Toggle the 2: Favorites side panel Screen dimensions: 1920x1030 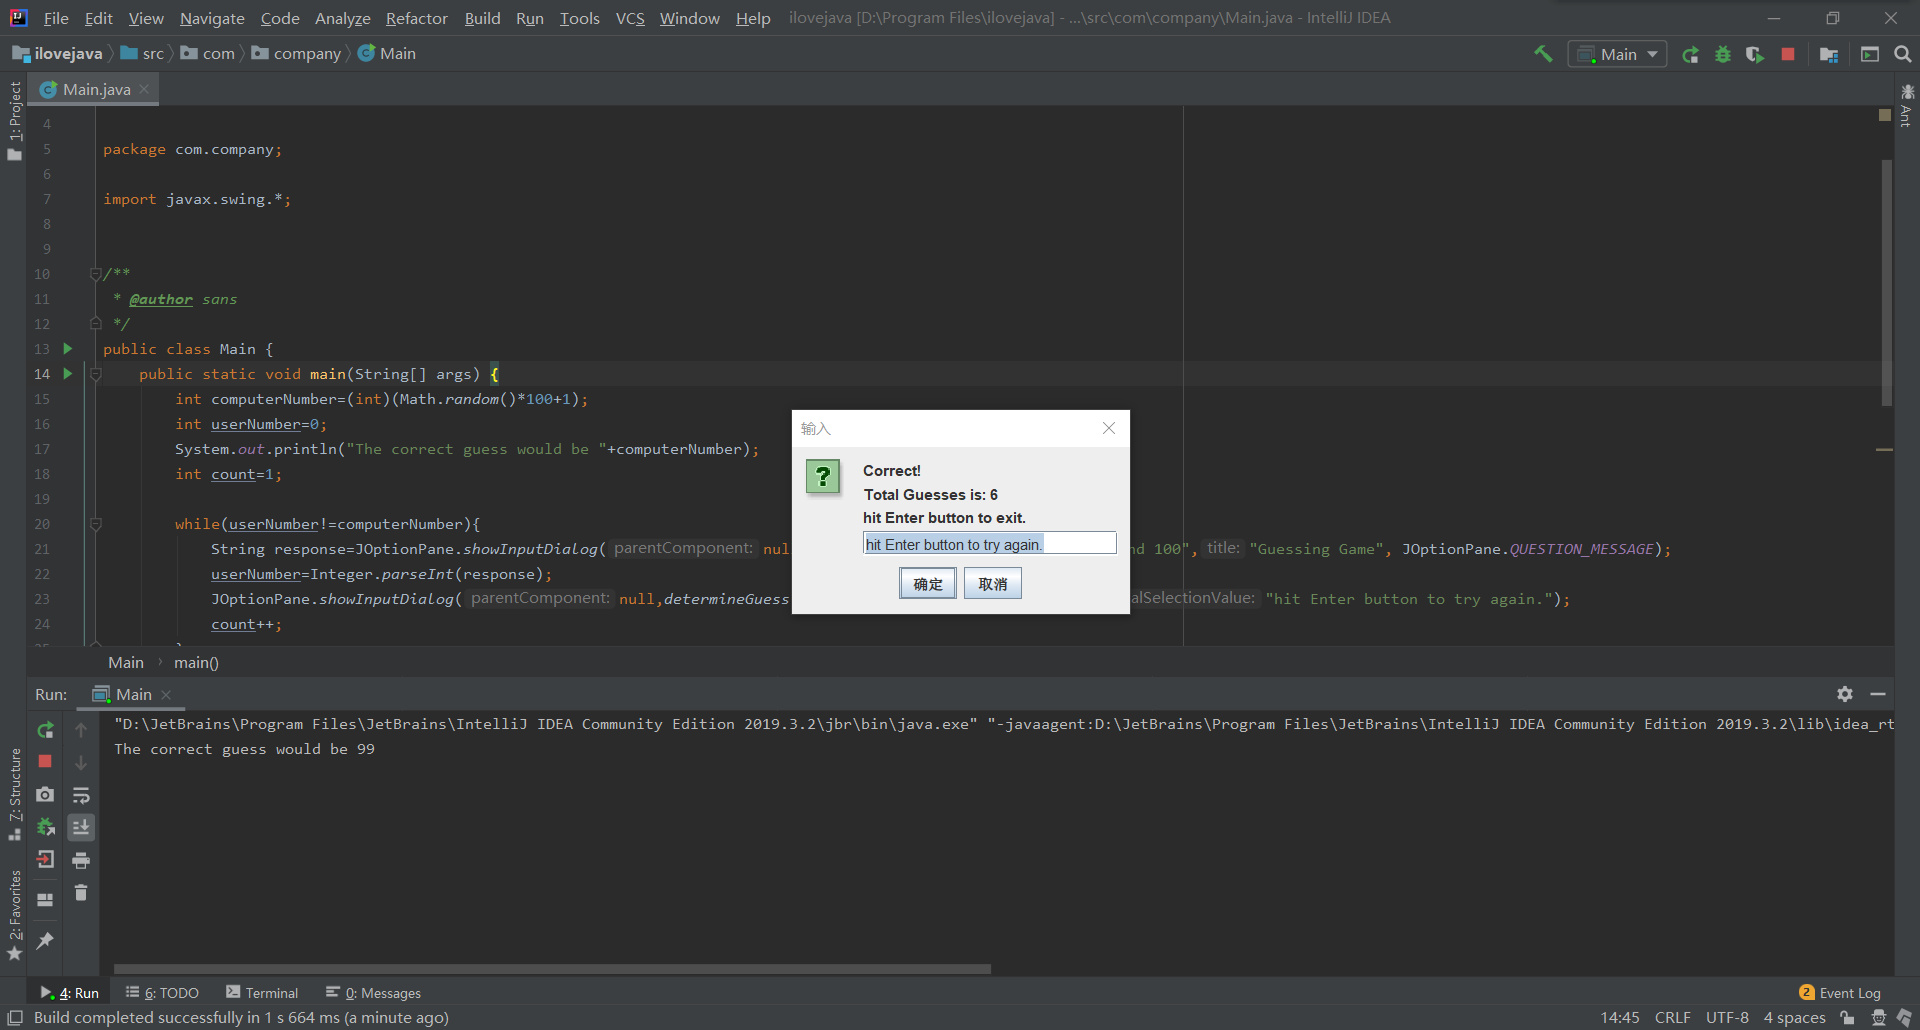pos(14,915)
